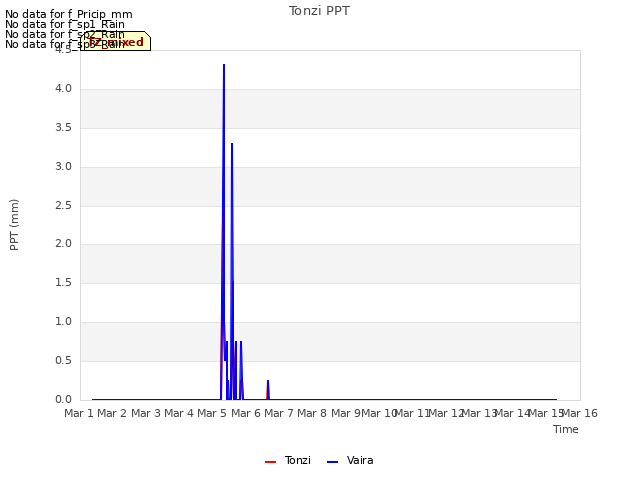Click the Mar 3 x-axis tick label
The image size is (640, 480).
(x=146, y=413)
